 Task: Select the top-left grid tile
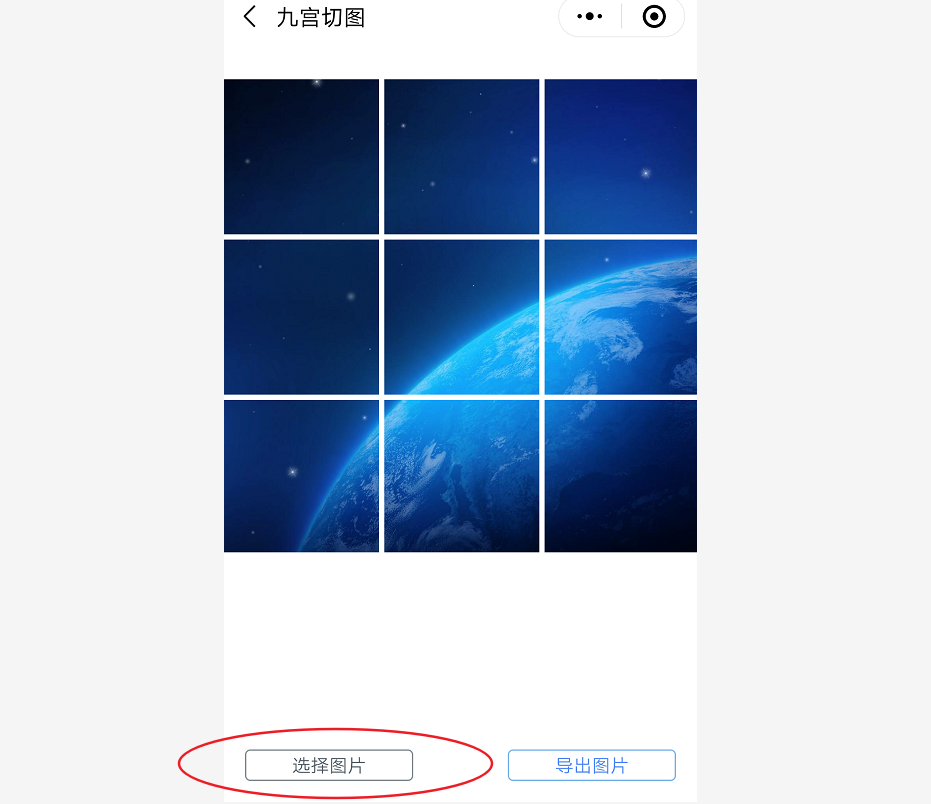pyautogui.click(x=301, y=156)
